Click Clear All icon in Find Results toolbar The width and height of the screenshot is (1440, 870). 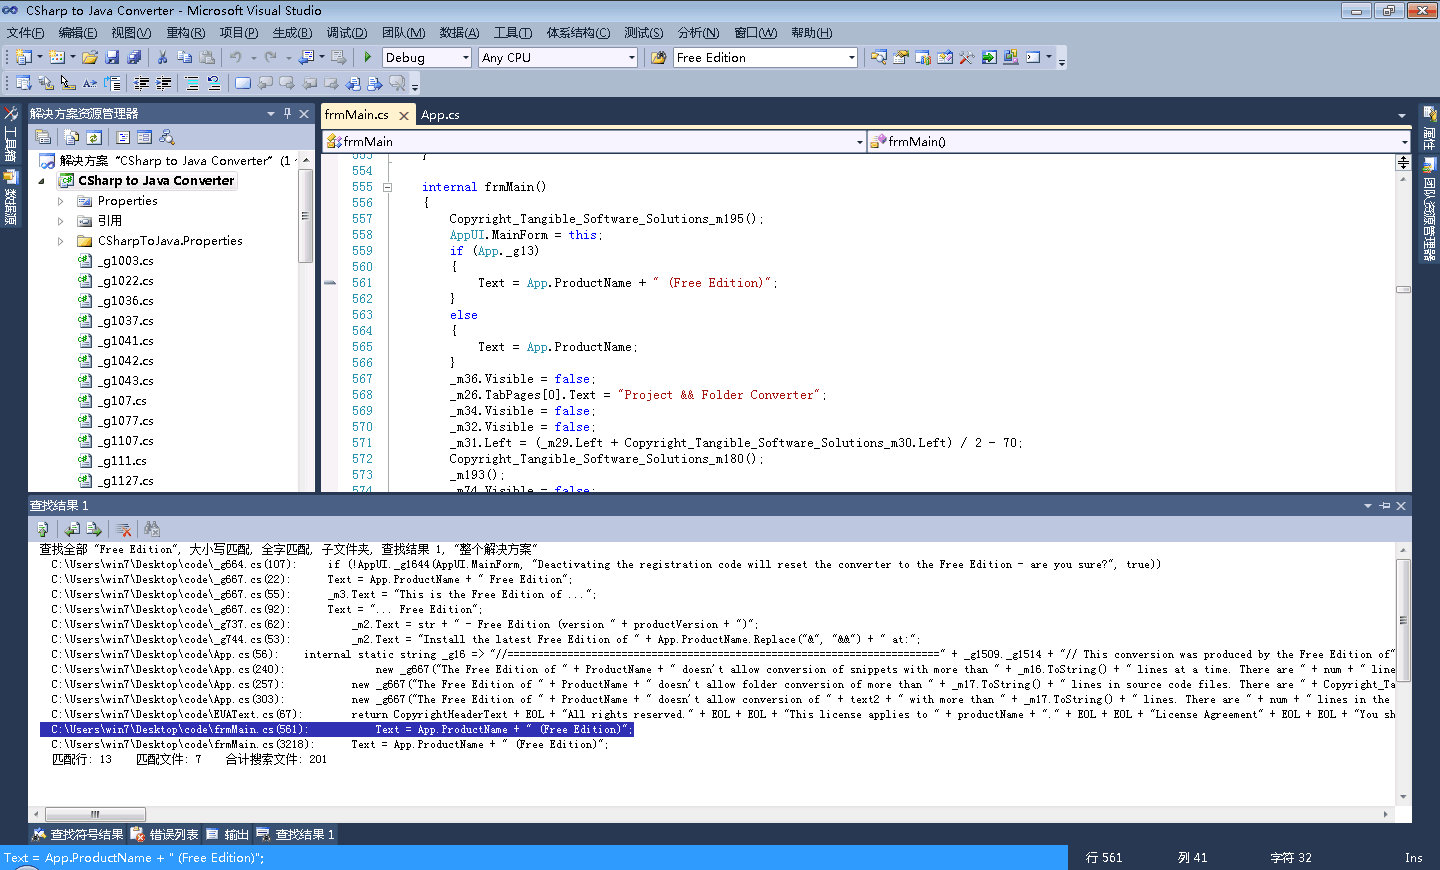(124, 529)
